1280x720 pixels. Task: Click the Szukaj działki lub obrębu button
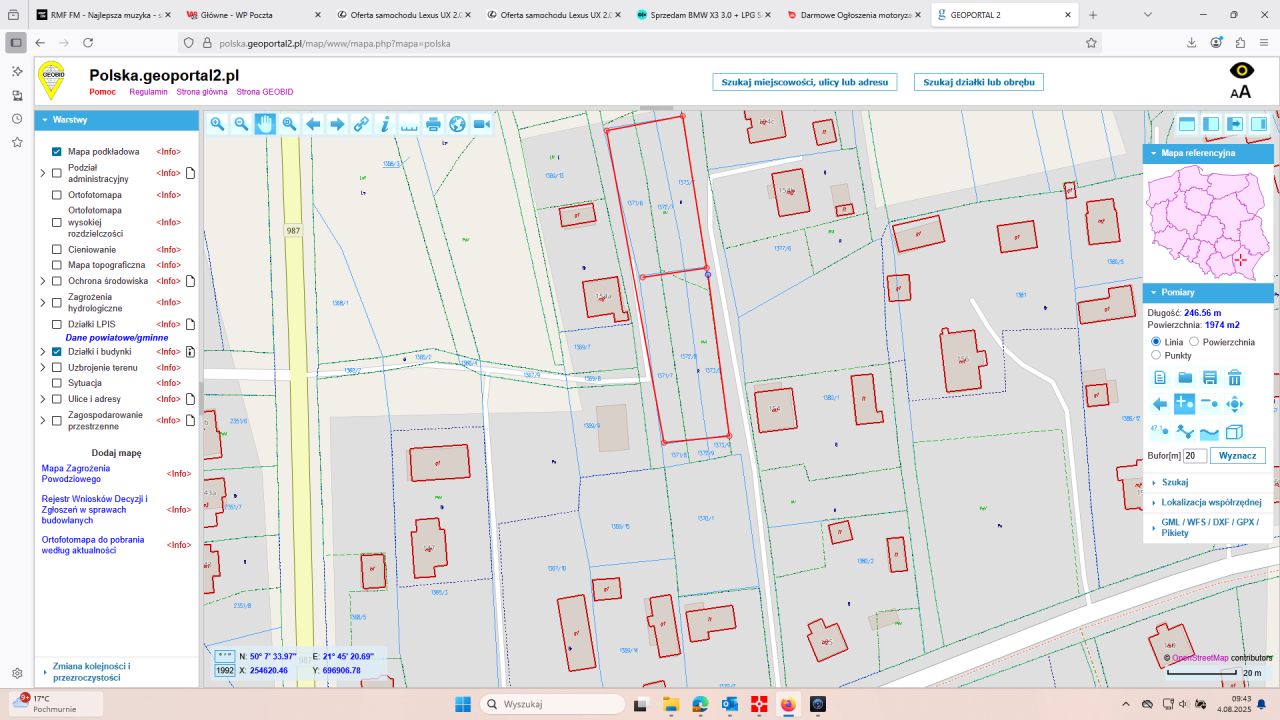click(978, 82)
